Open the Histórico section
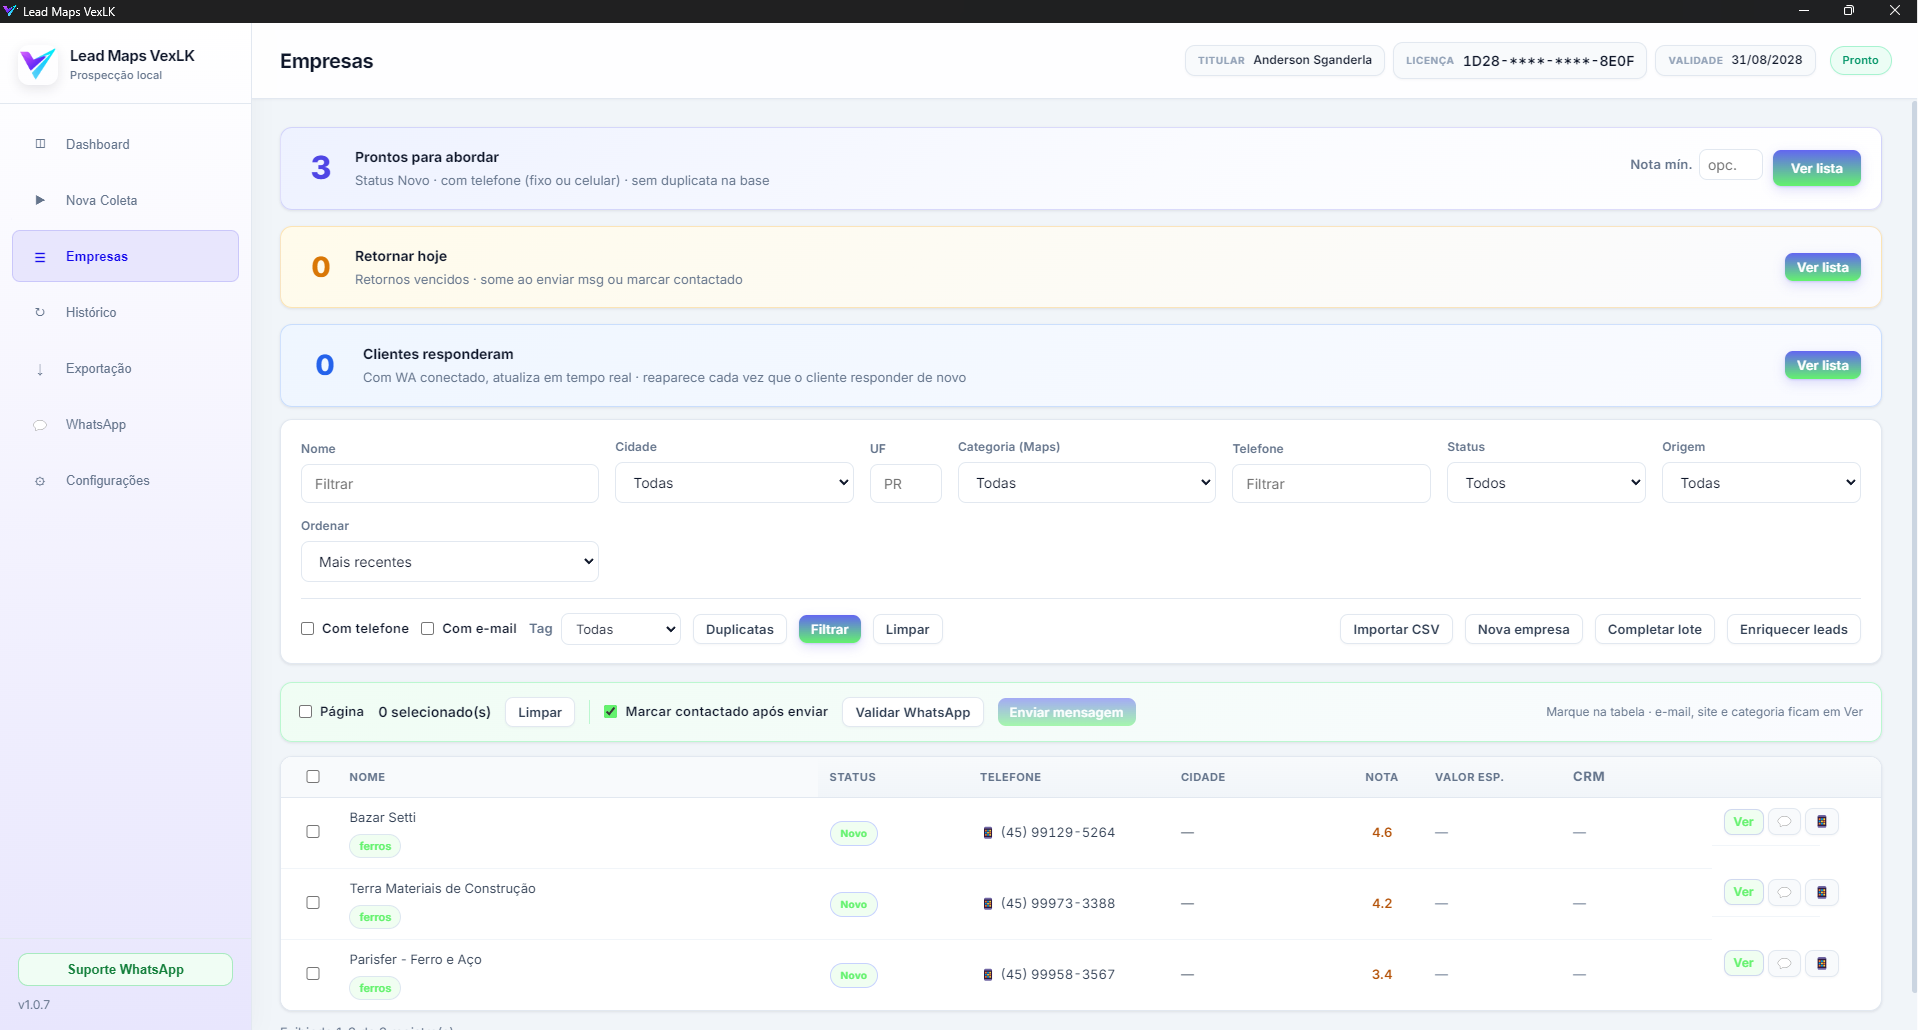The width and height of the screenshot is (1918, 1030). pyautogui.click(x=125, y=312)
